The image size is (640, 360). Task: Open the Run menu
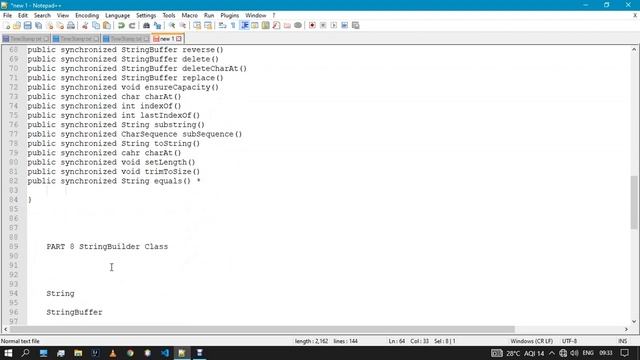[x=209, y=16]
